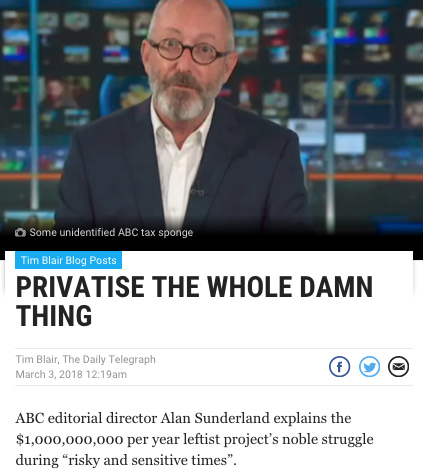Image resolution: width=423 pixels, height=475 pixels.
Task: Tap the name 'Alan Sunderland' in the article
Action: 215,418
